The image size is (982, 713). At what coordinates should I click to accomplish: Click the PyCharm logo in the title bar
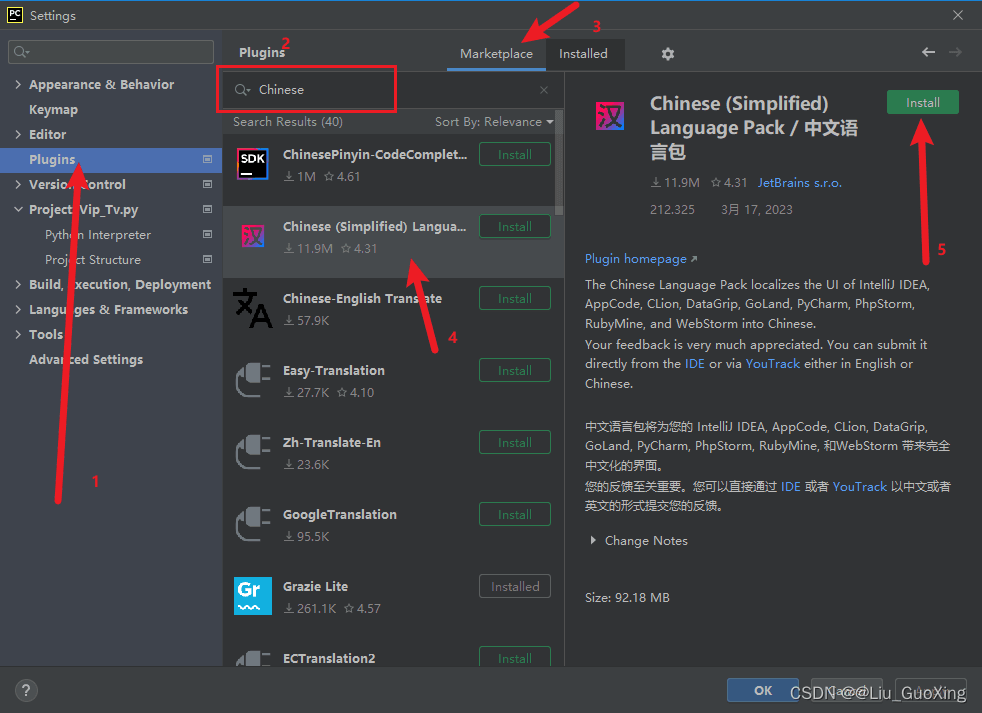click(14, 15)
